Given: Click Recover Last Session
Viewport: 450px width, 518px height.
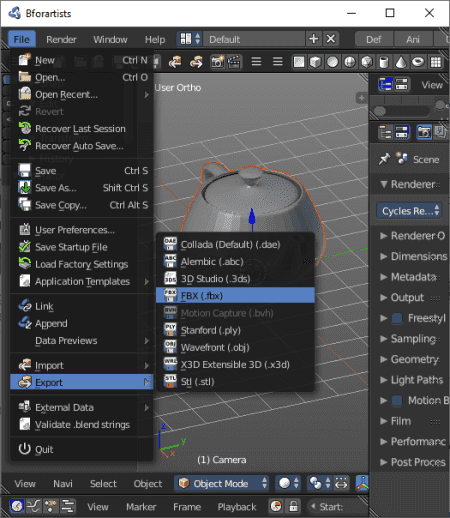Looking at the screenshot, I should tap(82, 129).
